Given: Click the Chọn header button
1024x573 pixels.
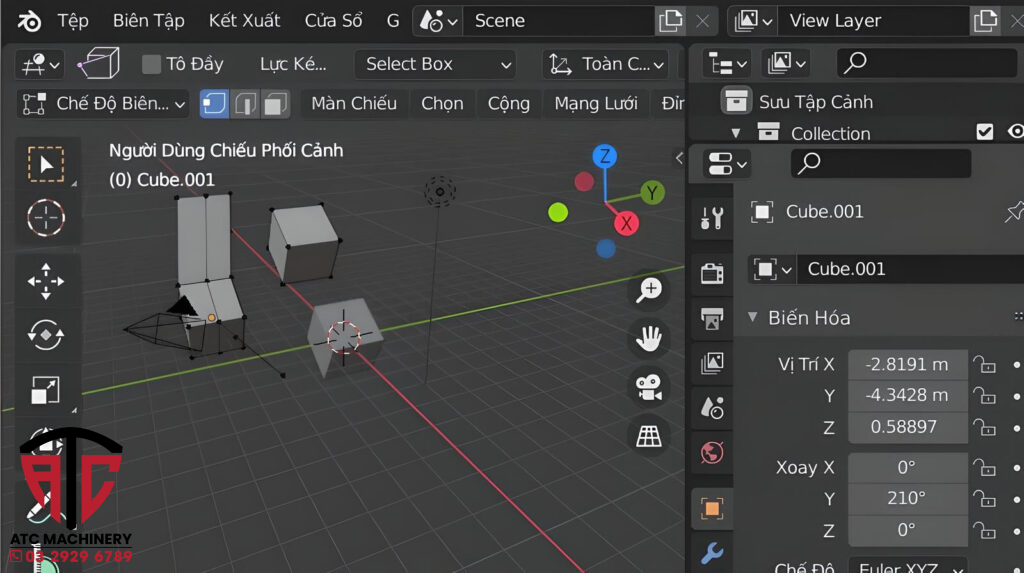Looking at the screenshot, I should [x=442, y=103].
